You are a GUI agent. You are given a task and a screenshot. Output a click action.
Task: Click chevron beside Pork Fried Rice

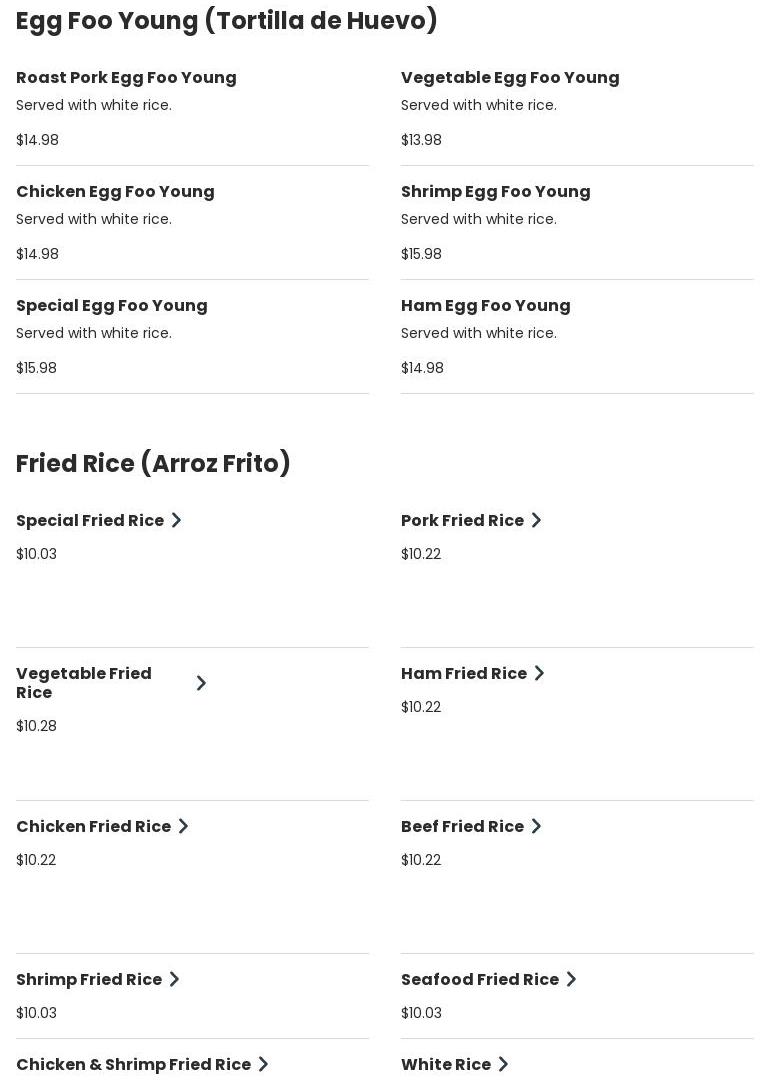tap(536, 520)
